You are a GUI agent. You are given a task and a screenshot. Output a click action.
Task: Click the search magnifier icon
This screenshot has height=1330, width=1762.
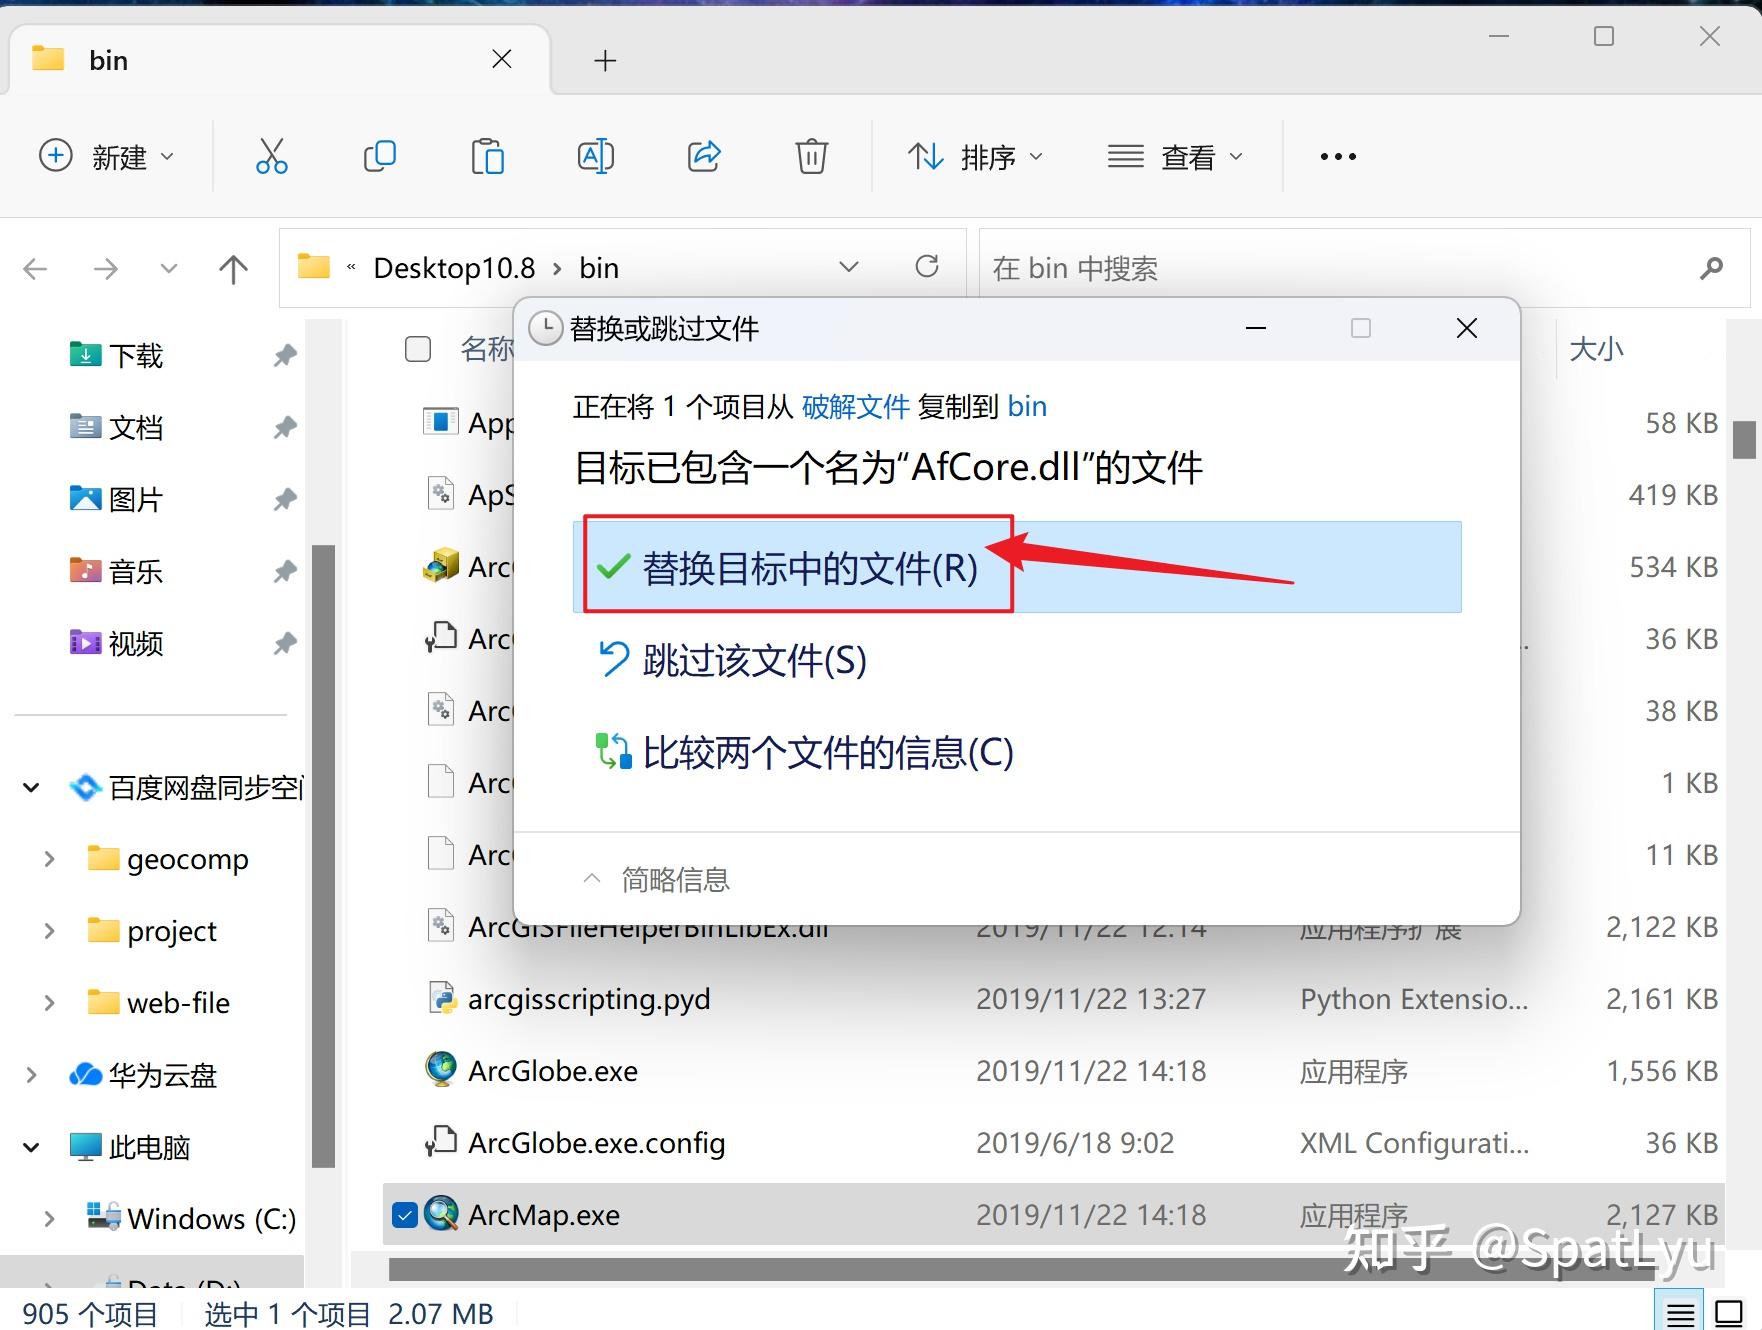(x=1712, y=267)
